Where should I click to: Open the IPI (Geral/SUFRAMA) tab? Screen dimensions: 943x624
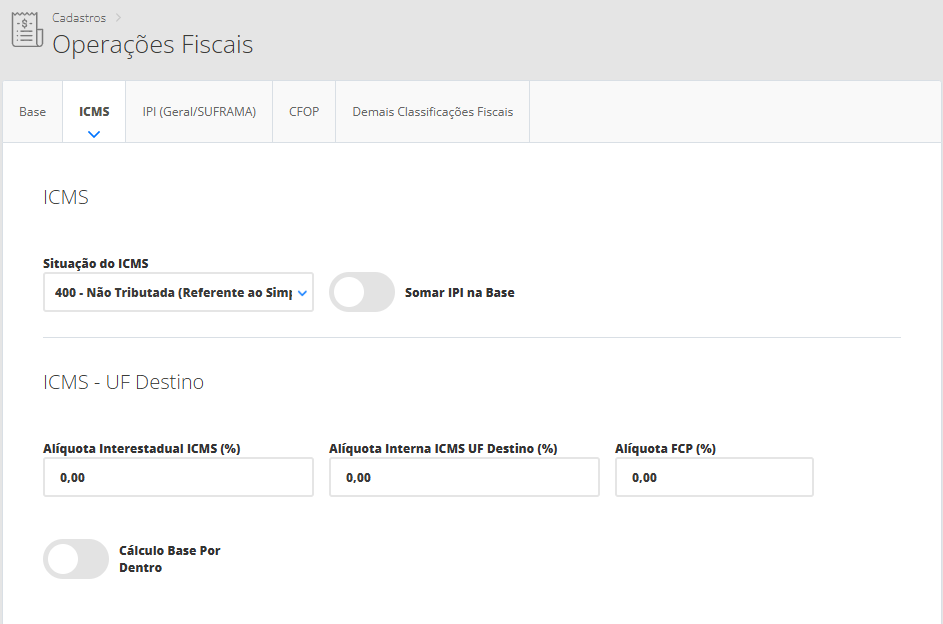(x=199, y=112)
